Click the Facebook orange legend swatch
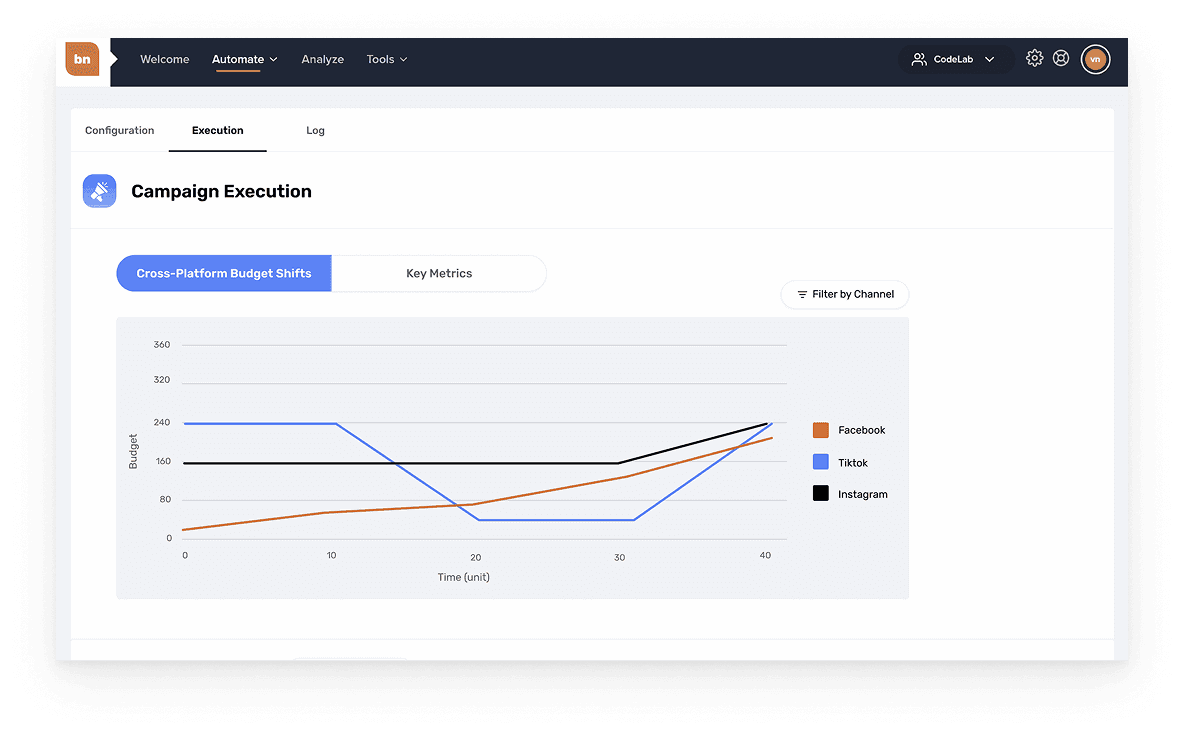The image size is (1184, 735). click(x=821, y=430)
